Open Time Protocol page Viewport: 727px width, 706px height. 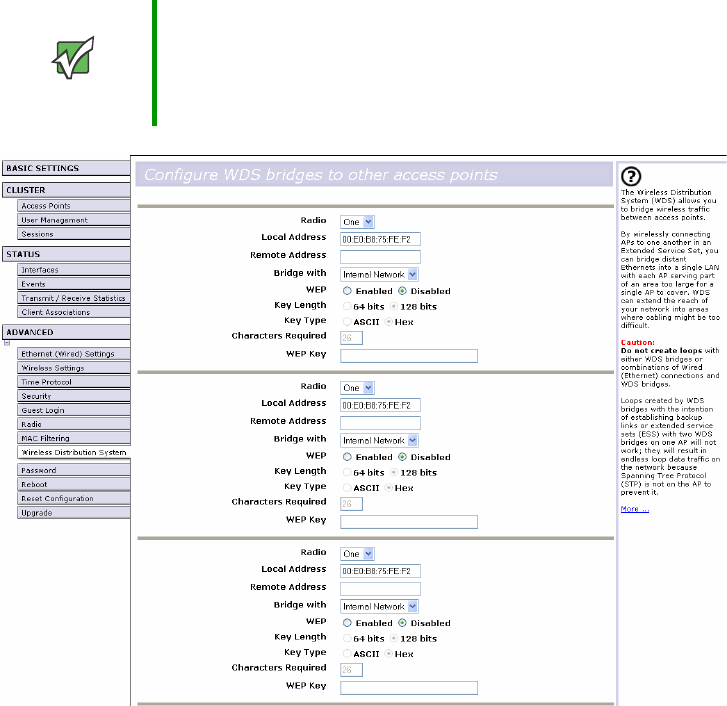pyautogui.click(x=74, y=382)
